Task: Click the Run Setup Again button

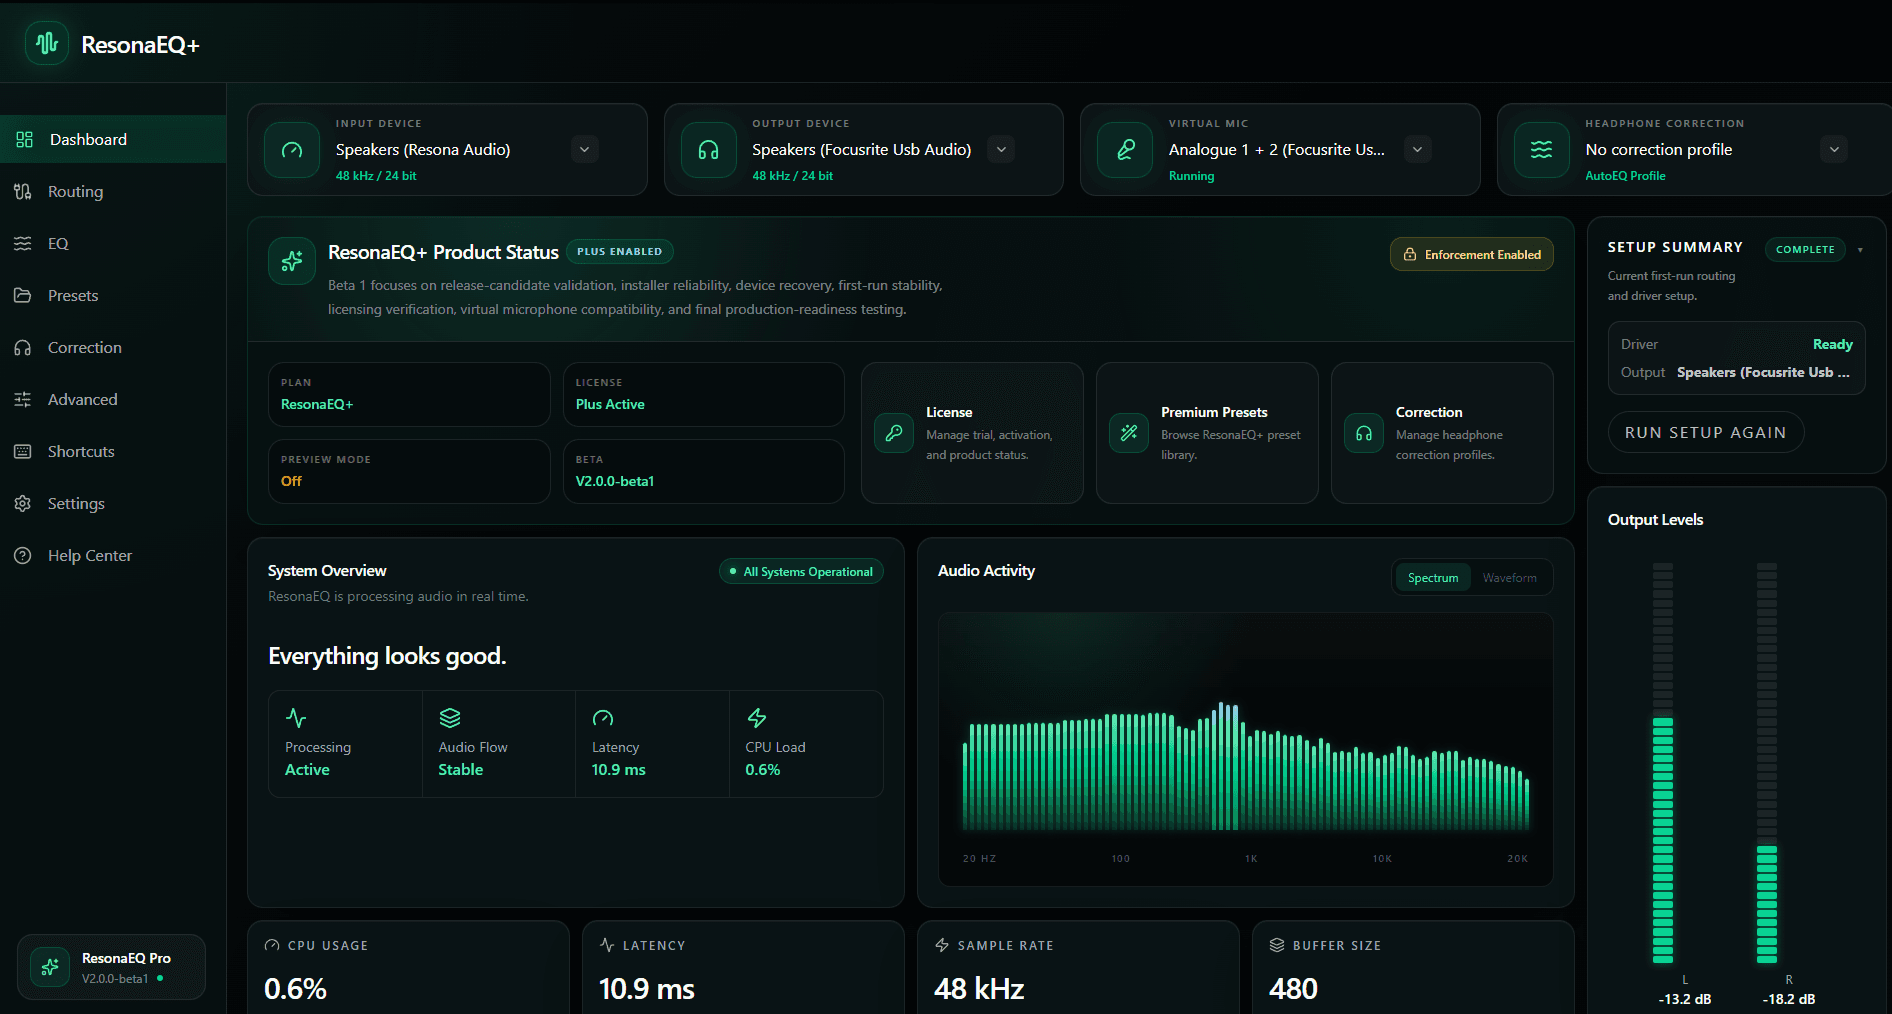Action: click(x=1706, y=432)
